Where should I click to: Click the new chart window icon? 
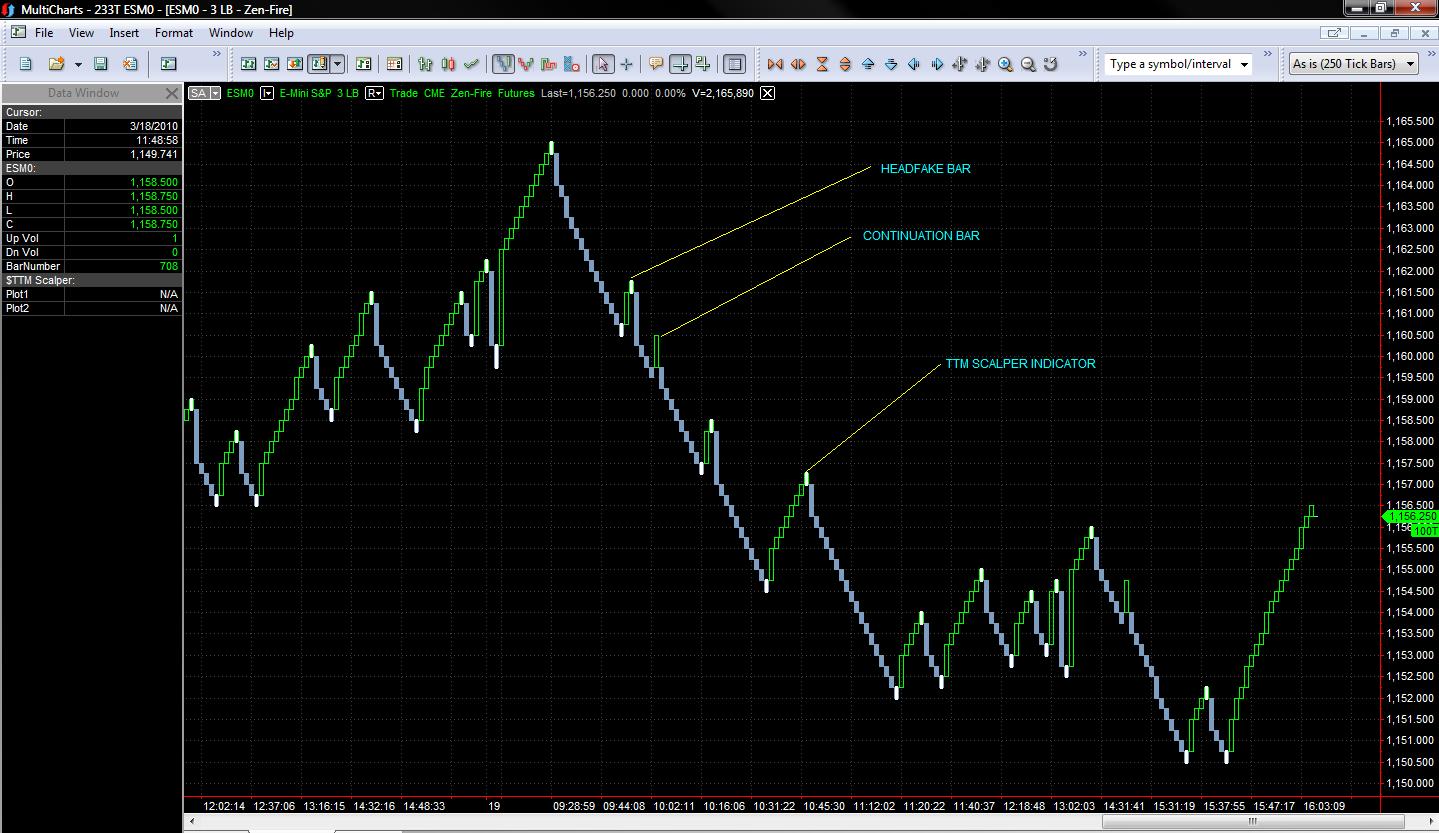coord(168,64)
